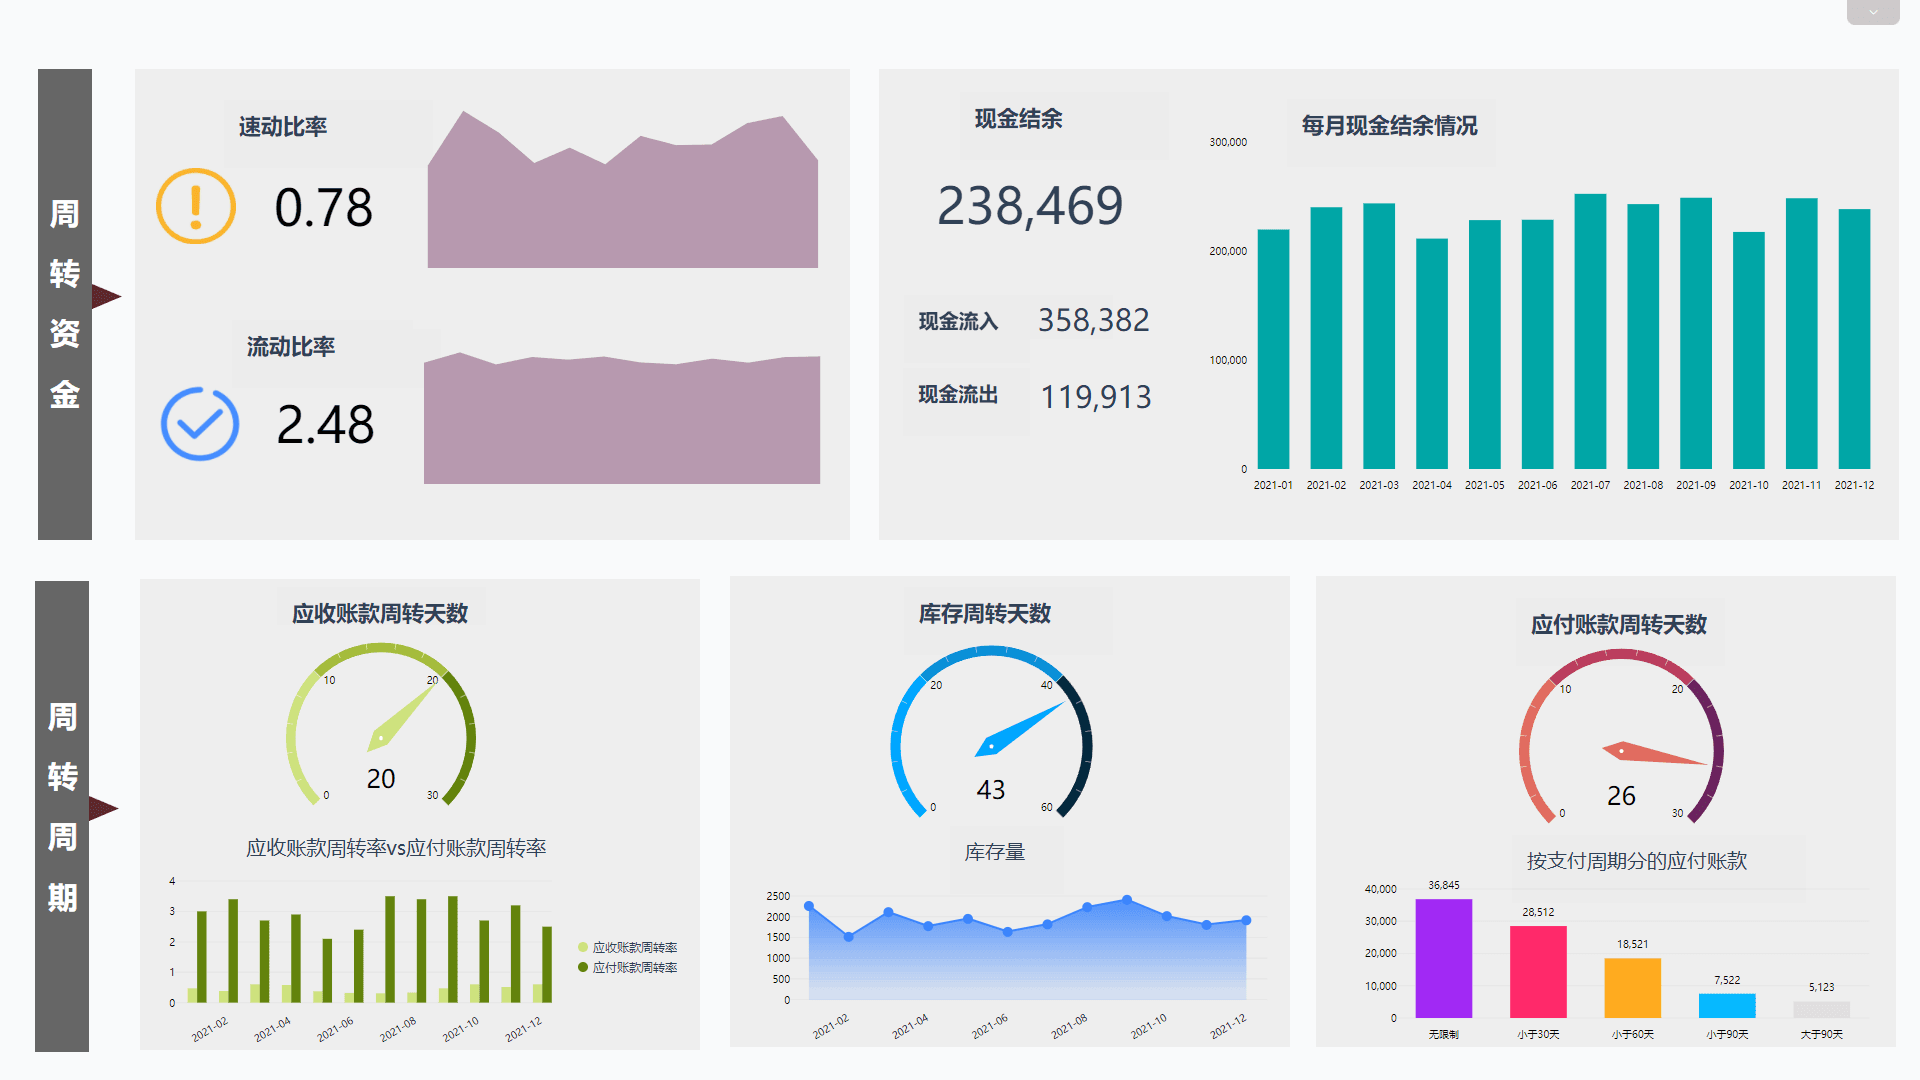The image size is (1920, 1080).
Task: Click the 2021-09 axis label in cash chart
Action: [x=1696, y=485]
